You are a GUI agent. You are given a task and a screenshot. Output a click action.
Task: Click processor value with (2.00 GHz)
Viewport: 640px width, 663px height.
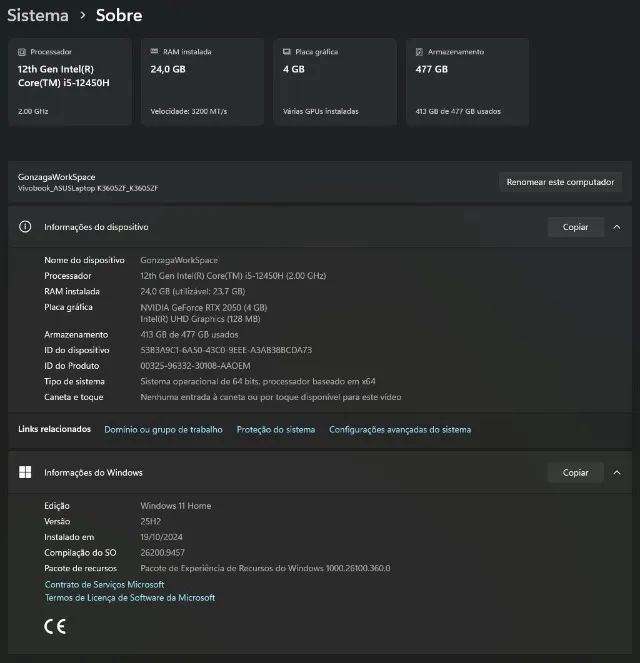pyautogui.click(x=233, y=276)
